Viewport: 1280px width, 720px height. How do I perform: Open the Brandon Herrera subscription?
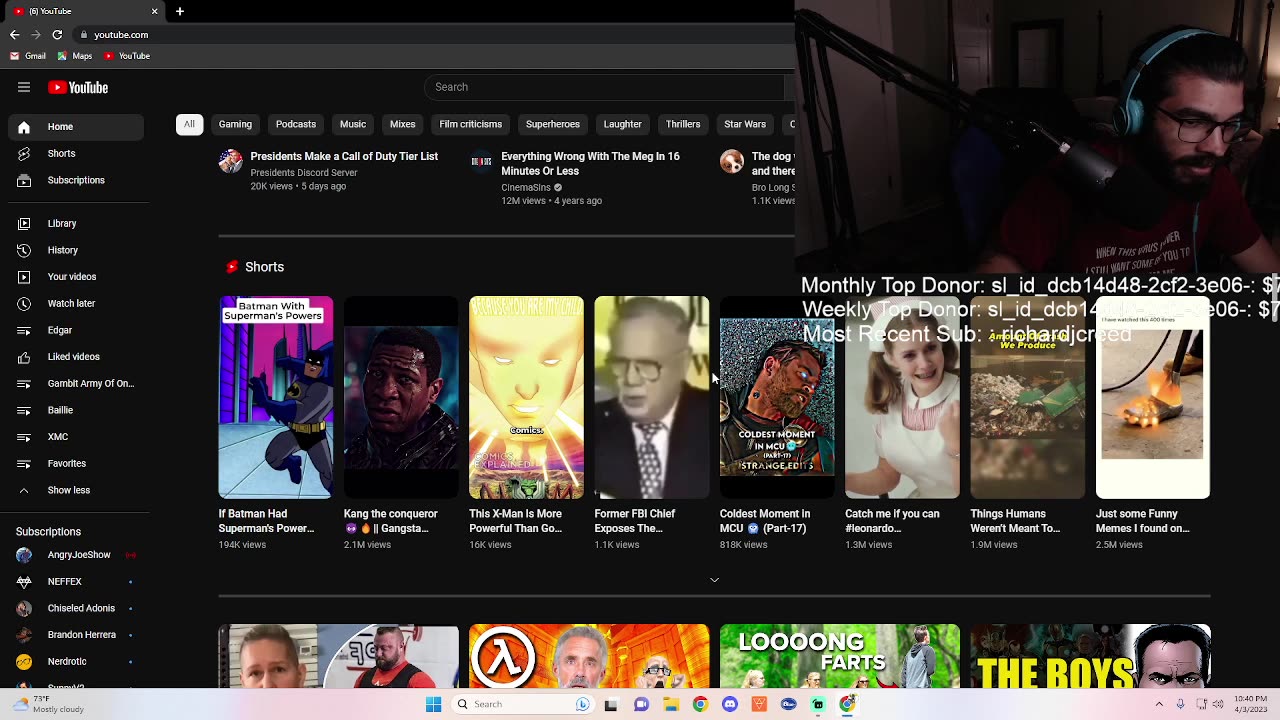pos(75,635)
